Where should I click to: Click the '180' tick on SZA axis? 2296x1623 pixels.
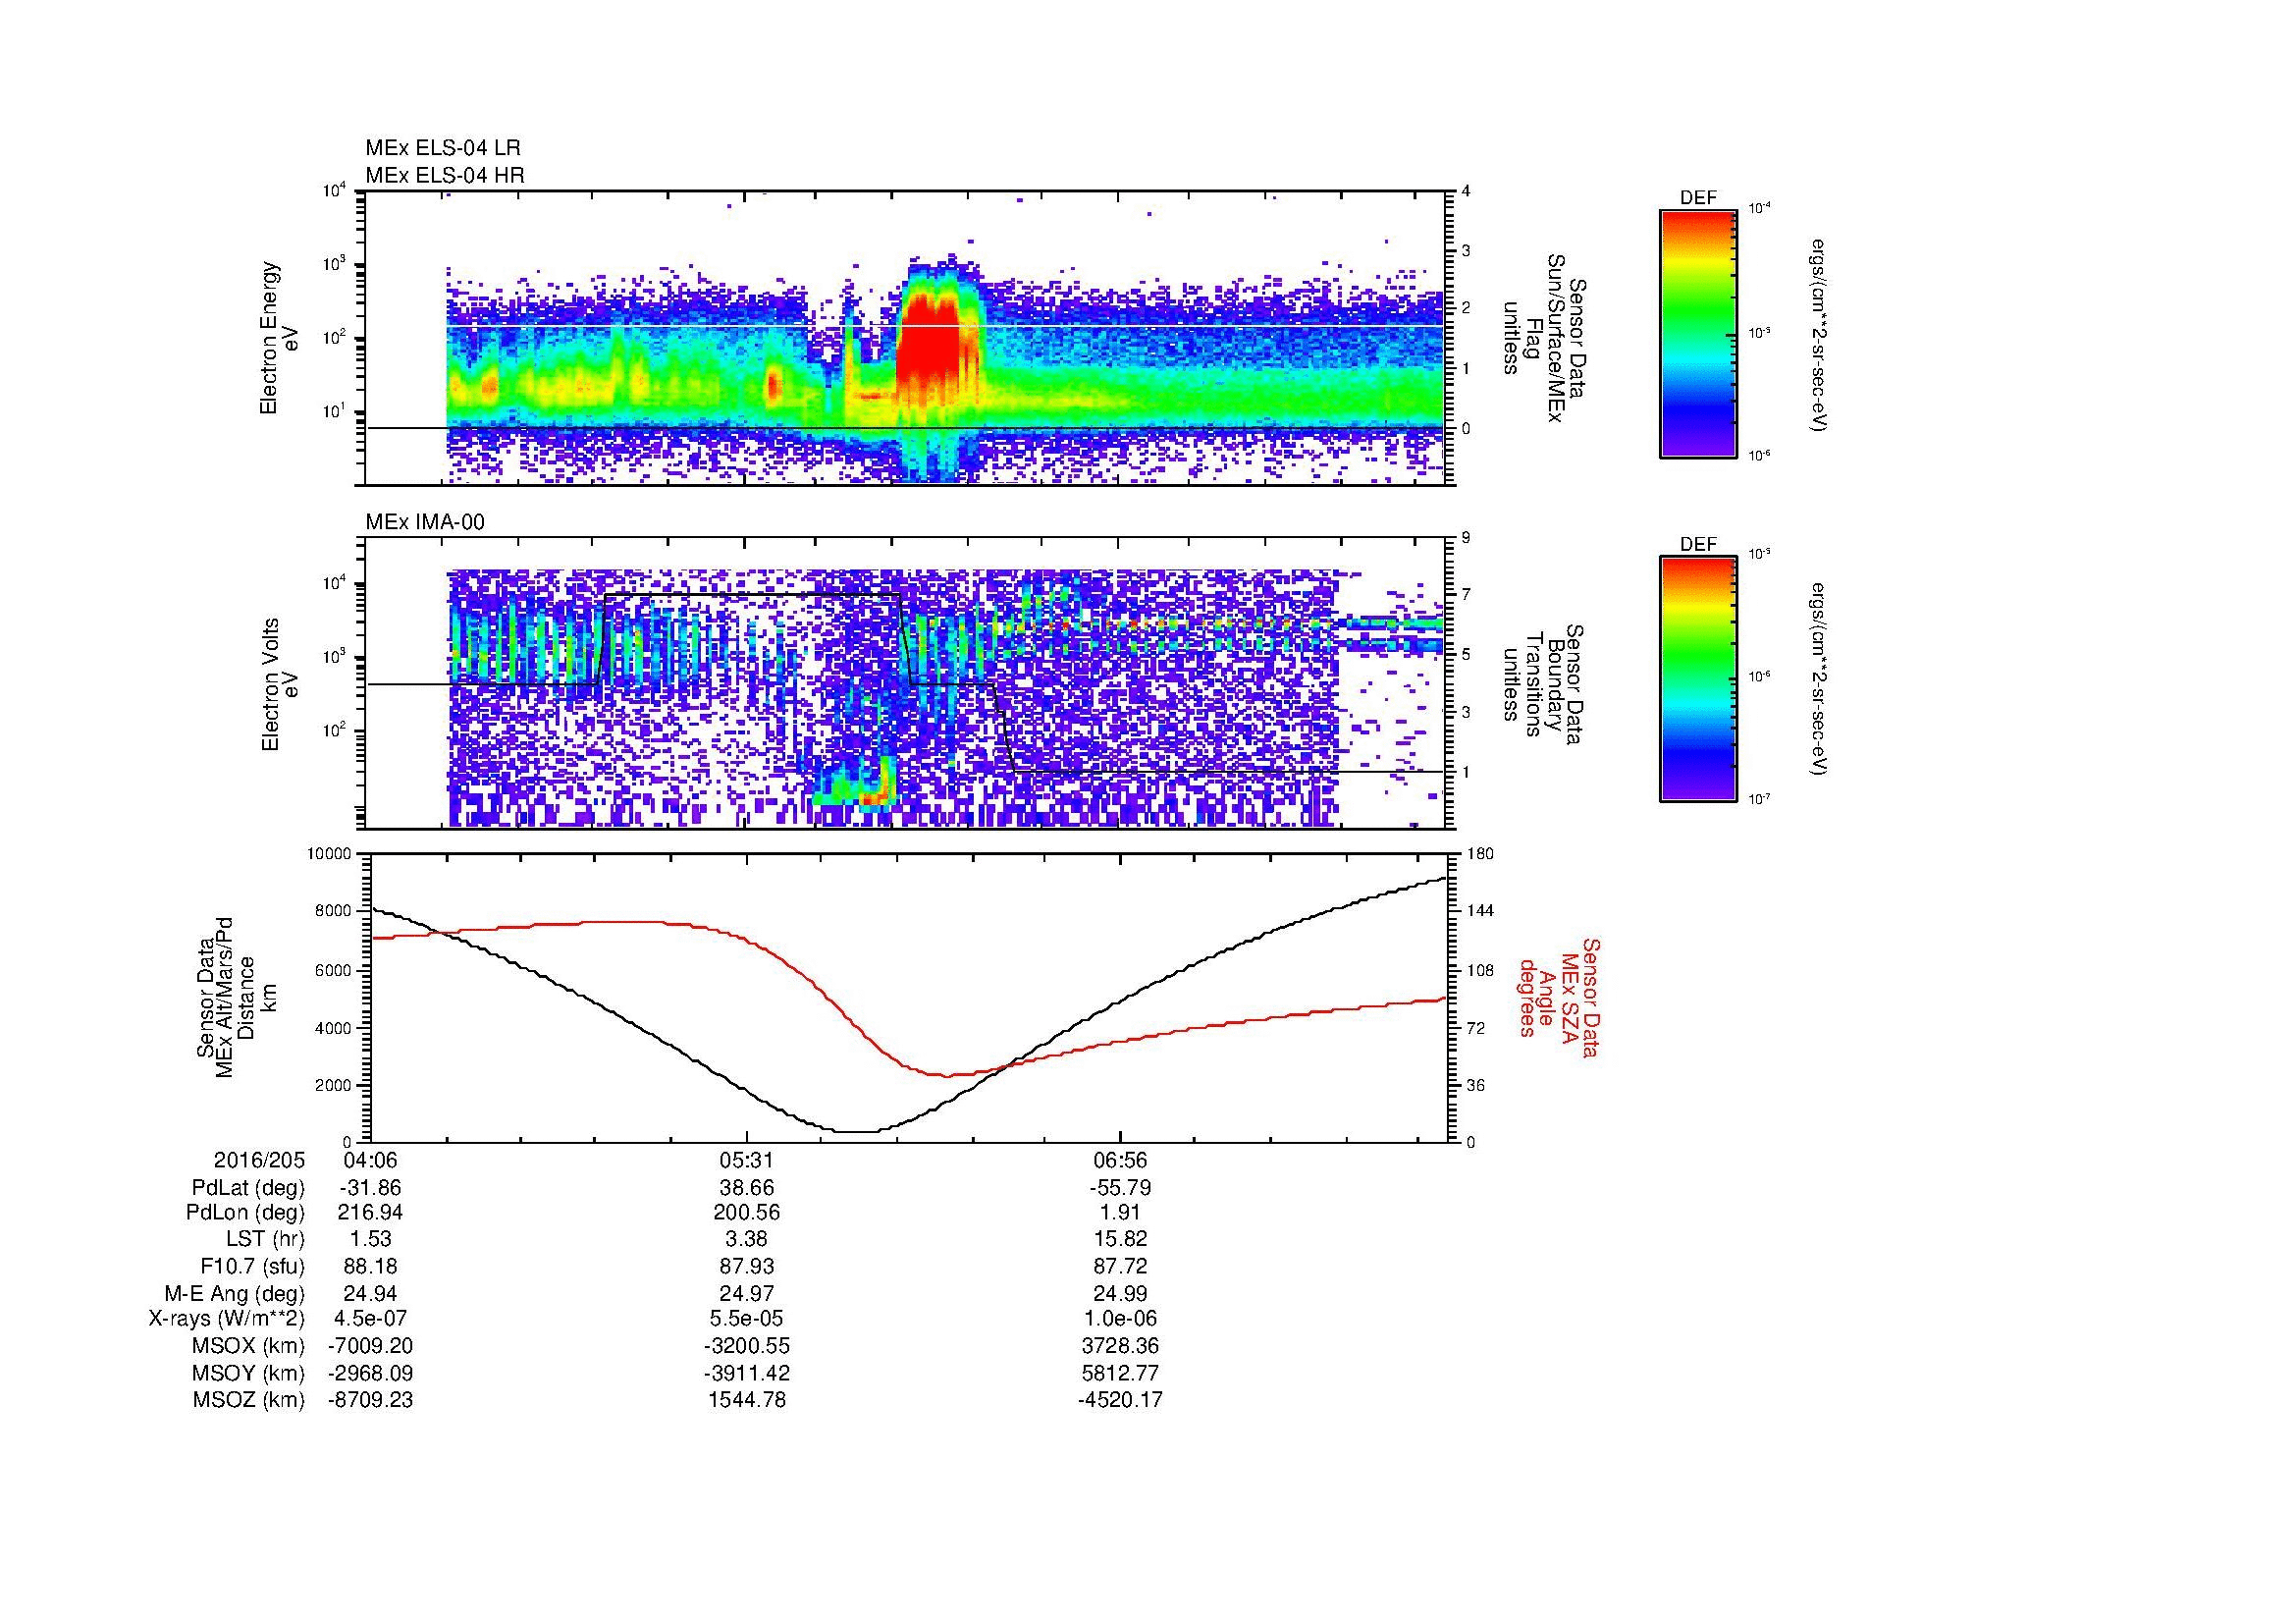click(1480, 854)
